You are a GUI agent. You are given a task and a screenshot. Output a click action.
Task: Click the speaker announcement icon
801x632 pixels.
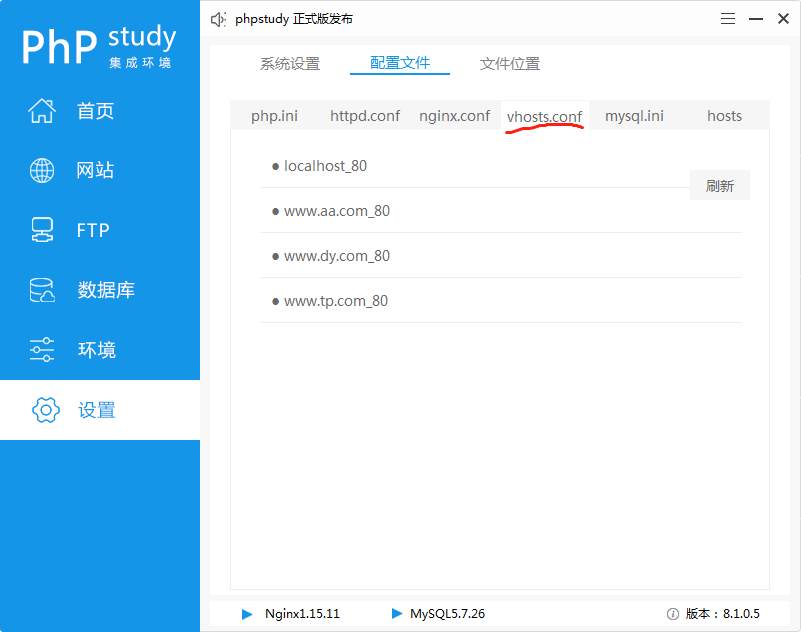pos(219,19)
